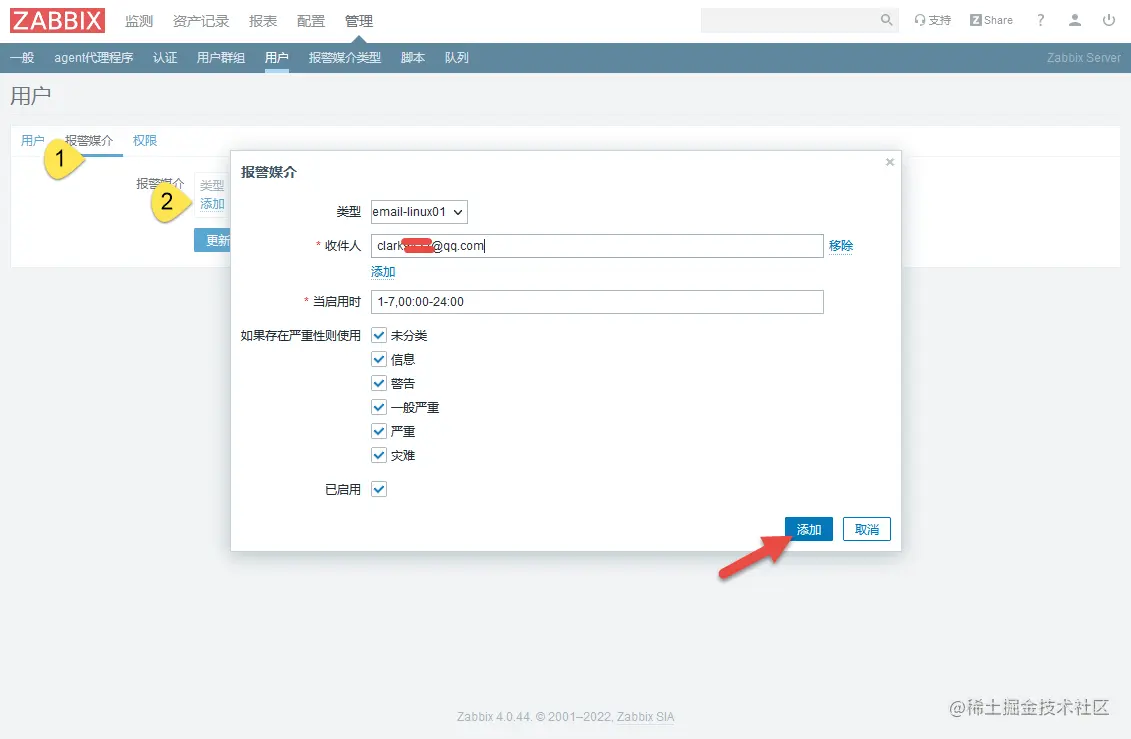Screen dimensions: 1131x739
Task: Click the 添加 button to confirm
Action: pos(808,528)
